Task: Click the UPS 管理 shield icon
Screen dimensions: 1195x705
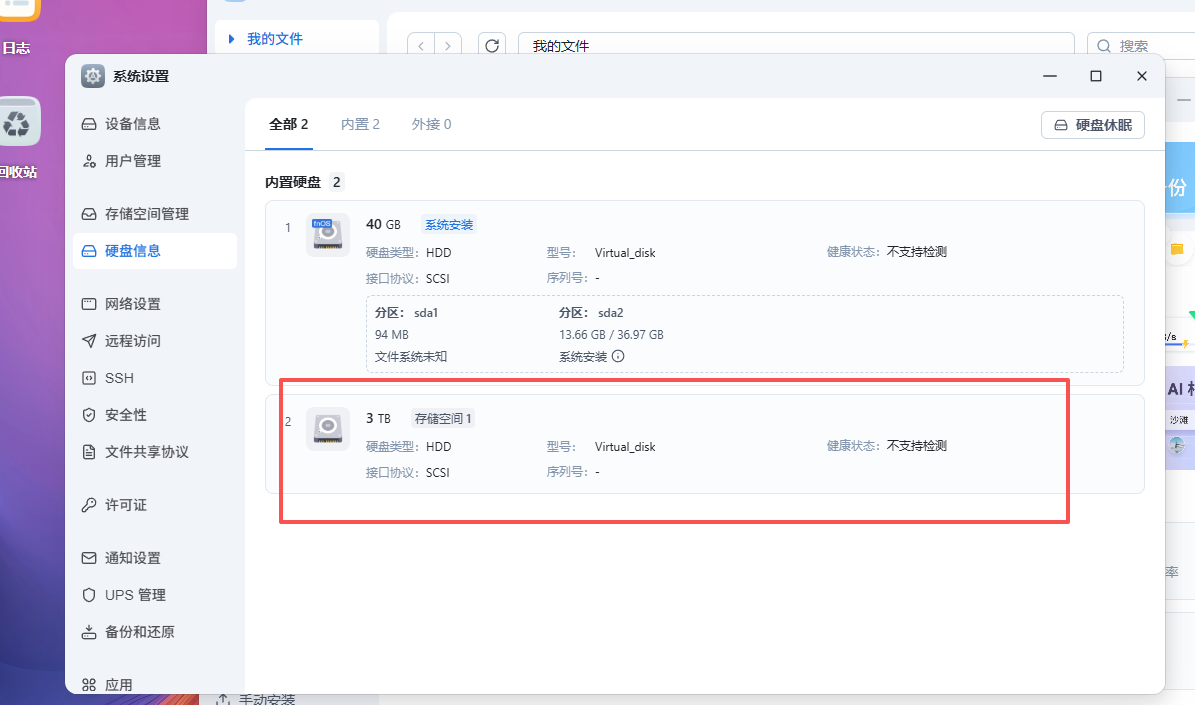Action: pyautogui.click(x=89, y=595)
